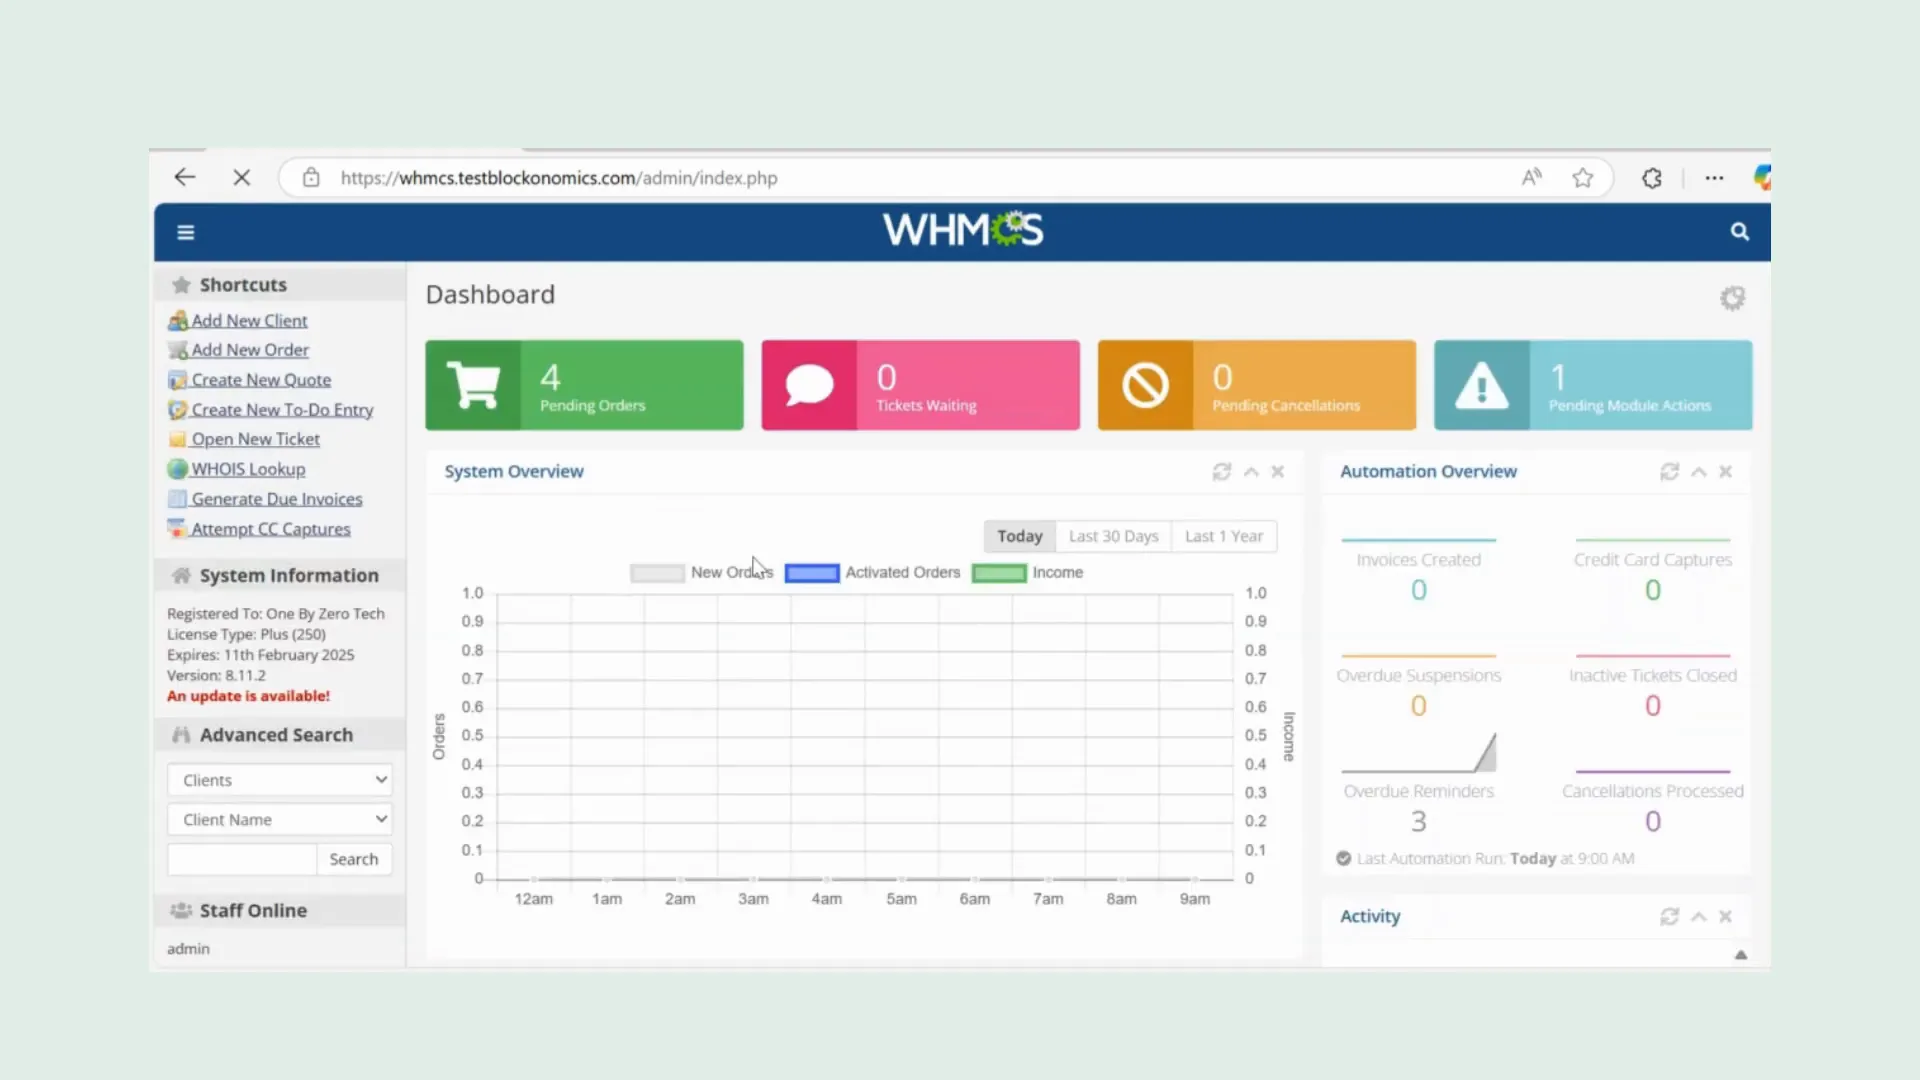1920x1080 pixels.
Task: Click Generate Due Invoices link
Action: click(277, 499)
